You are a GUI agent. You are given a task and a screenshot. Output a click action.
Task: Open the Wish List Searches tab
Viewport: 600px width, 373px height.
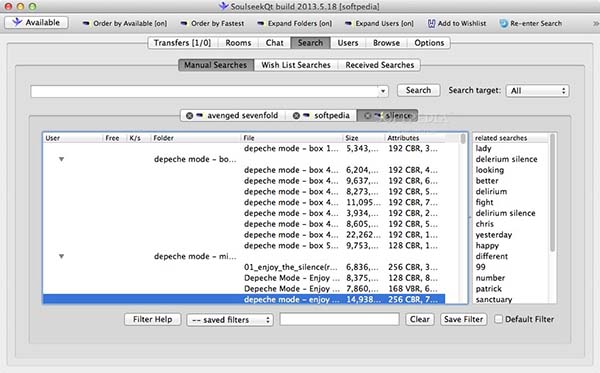(x=296, y=65)
